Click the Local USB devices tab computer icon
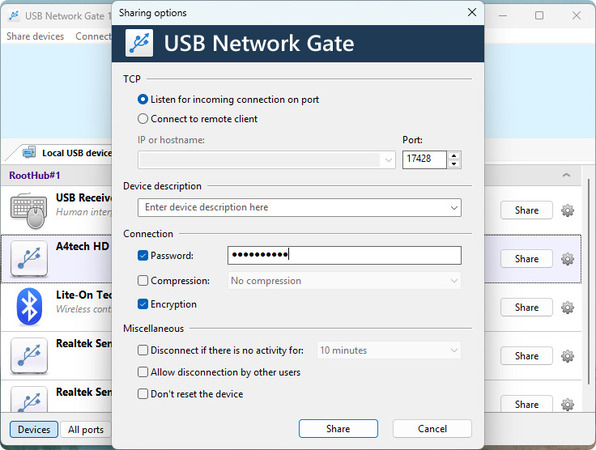Viewport: 596px width, 450px height. tap(29, 152)
